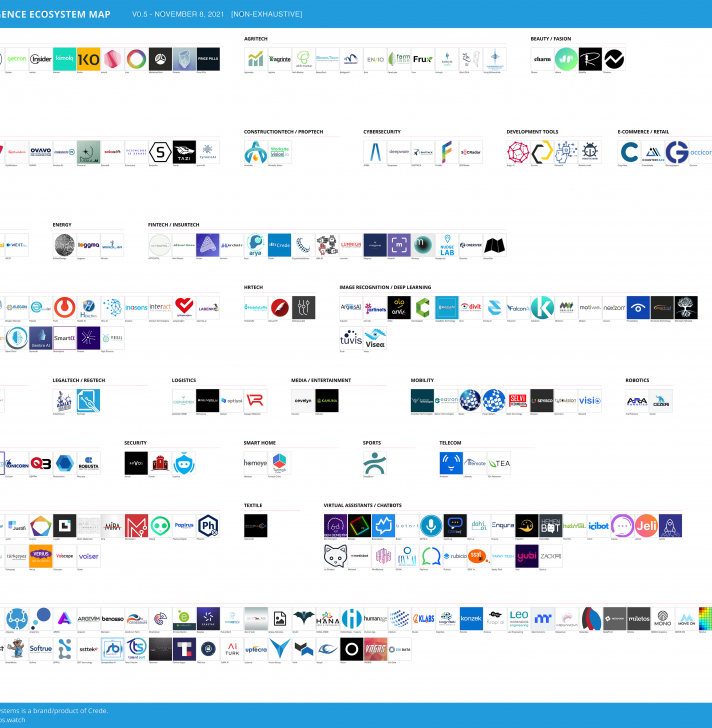Click the BEAUTY / FASION heading
This screenshot has height=728, width=712.
pos(551,39)
